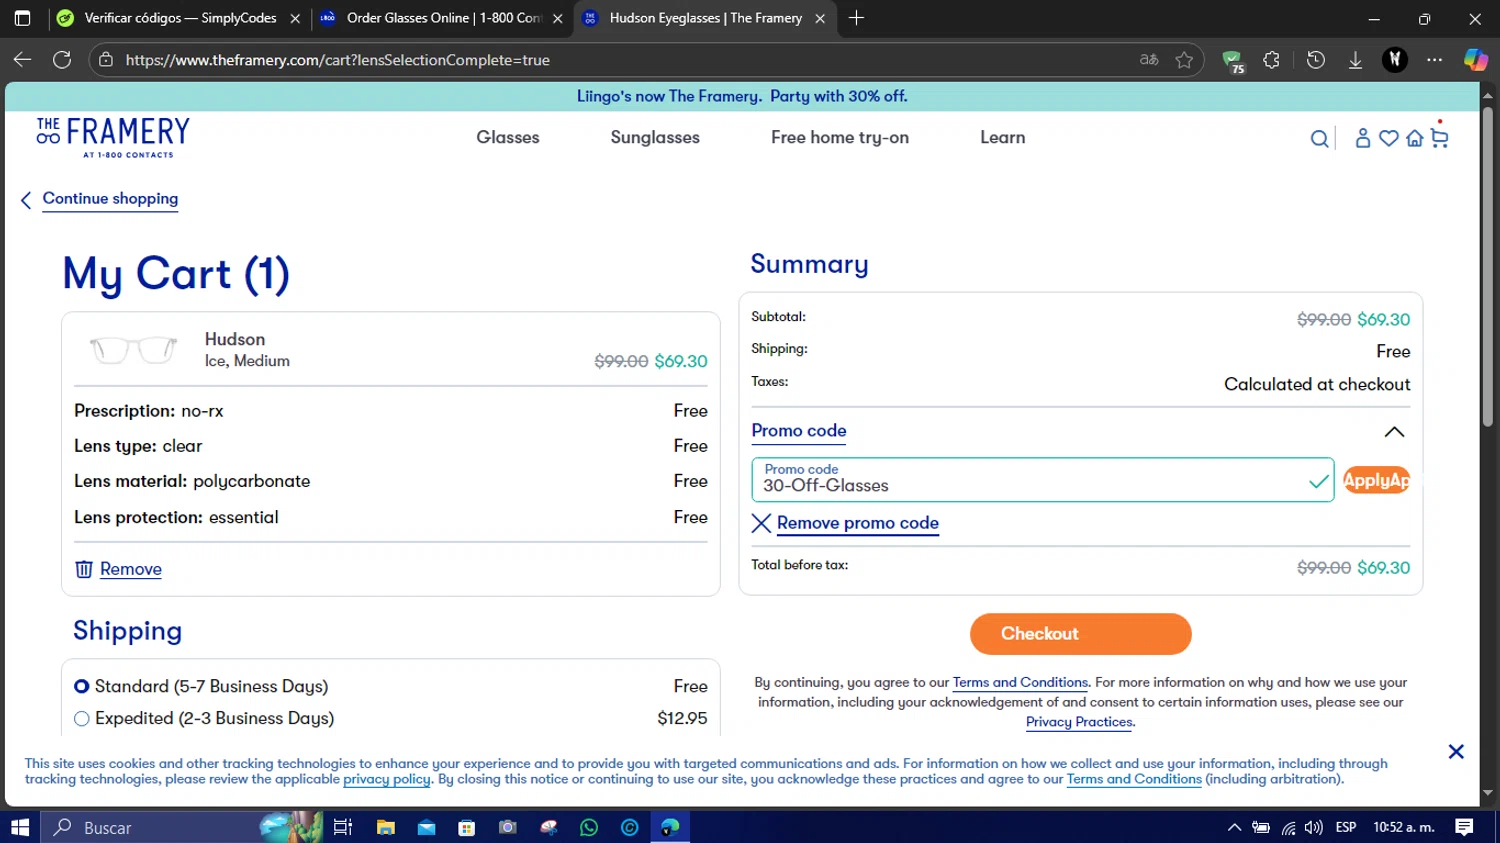Click the trash icon beside Remove
Viewport: 1500px width, 843px height.
pos(84,569)
